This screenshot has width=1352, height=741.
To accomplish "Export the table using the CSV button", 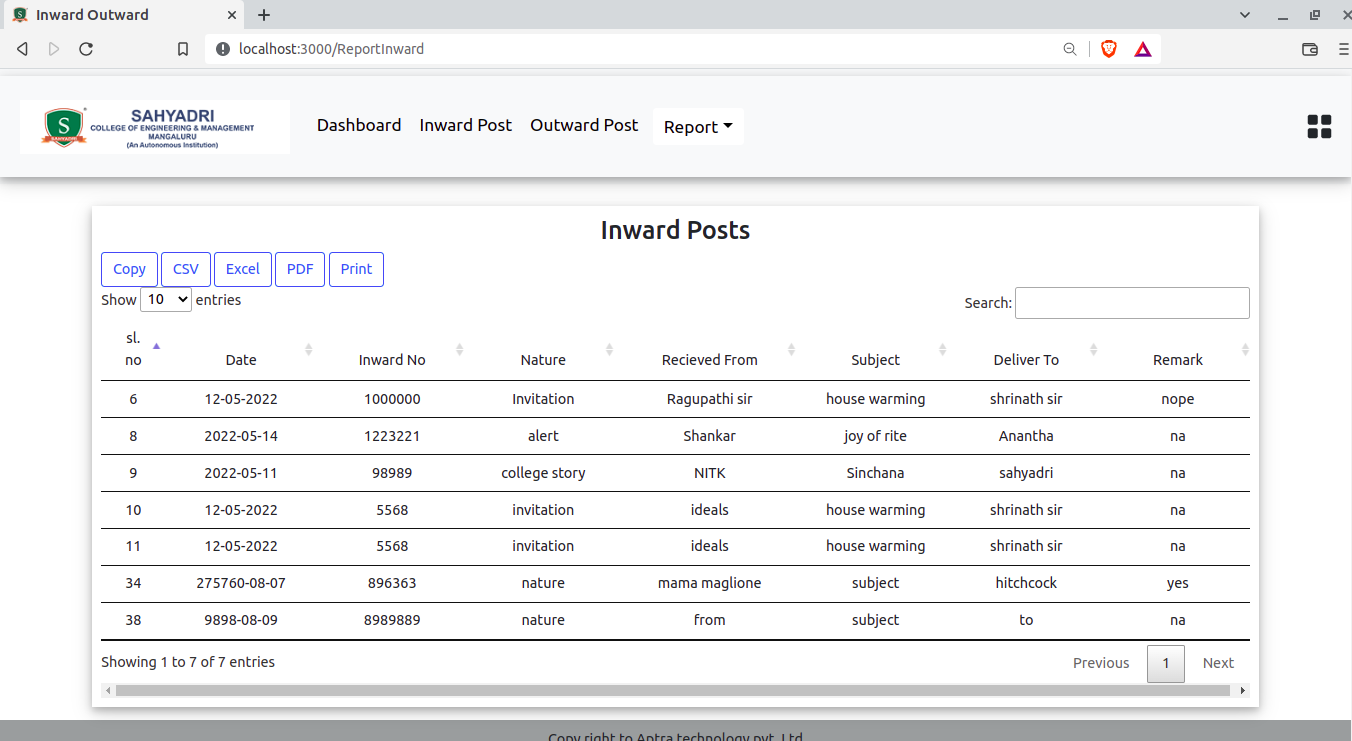I will point(185,269).
